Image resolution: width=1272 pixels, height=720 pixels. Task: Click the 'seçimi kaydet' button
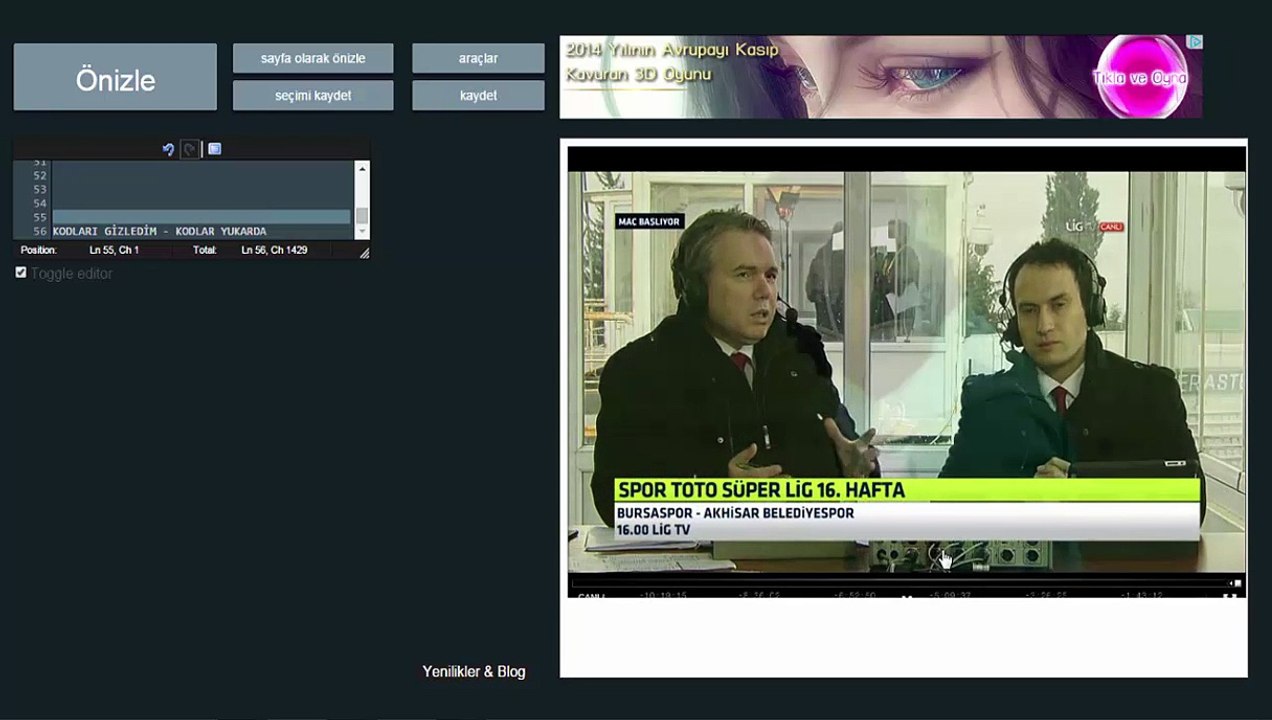[313, 95]
